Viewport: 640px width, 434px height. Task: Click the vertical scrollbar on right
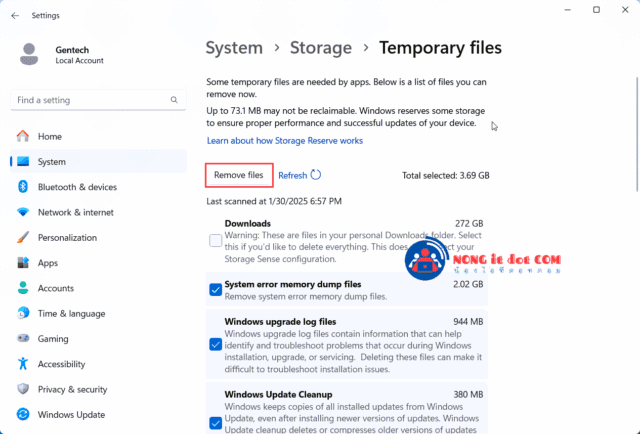(637, 135)
